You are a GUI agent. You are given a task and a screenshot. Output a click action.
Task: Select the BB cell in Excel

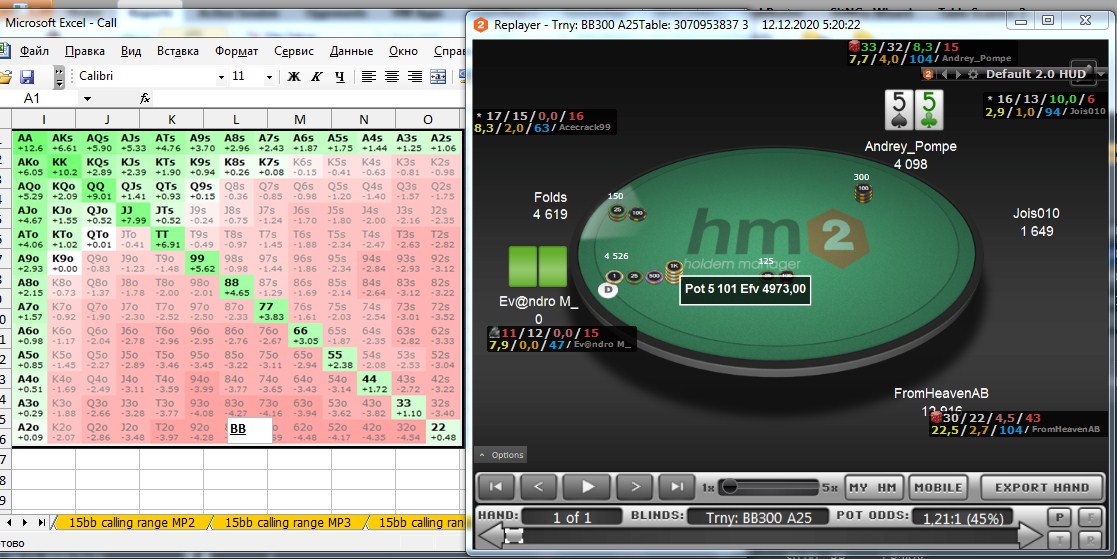click(249, 431)
